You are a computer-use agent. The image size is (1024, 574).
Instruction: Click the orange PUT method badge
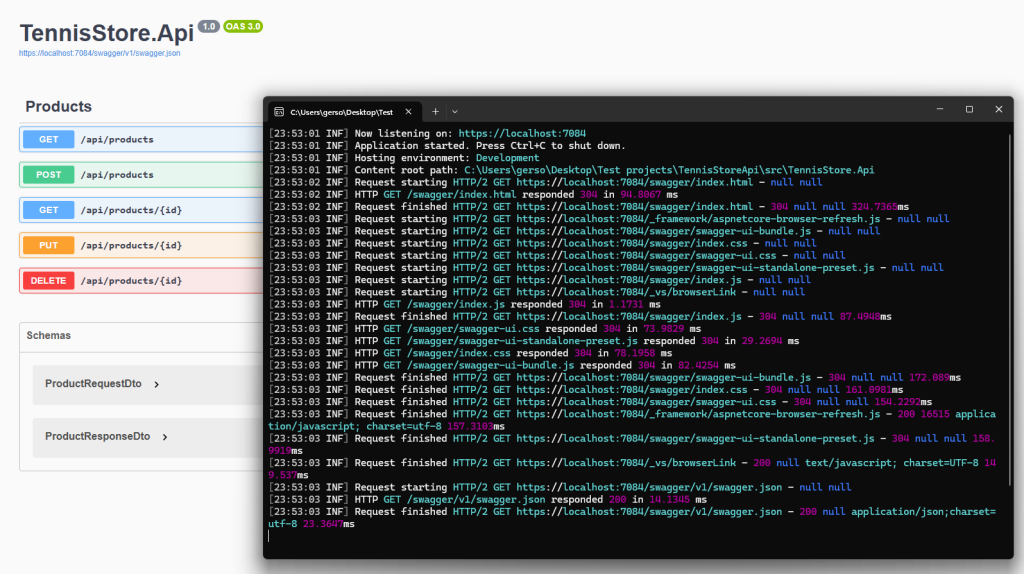(x=48, y=246)
